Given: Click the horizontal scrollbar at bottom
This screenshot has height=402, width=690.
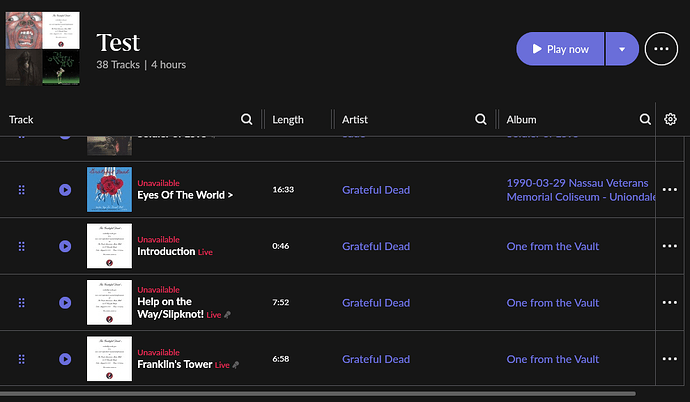Looking at the screenshot, I should coord(320,394).
